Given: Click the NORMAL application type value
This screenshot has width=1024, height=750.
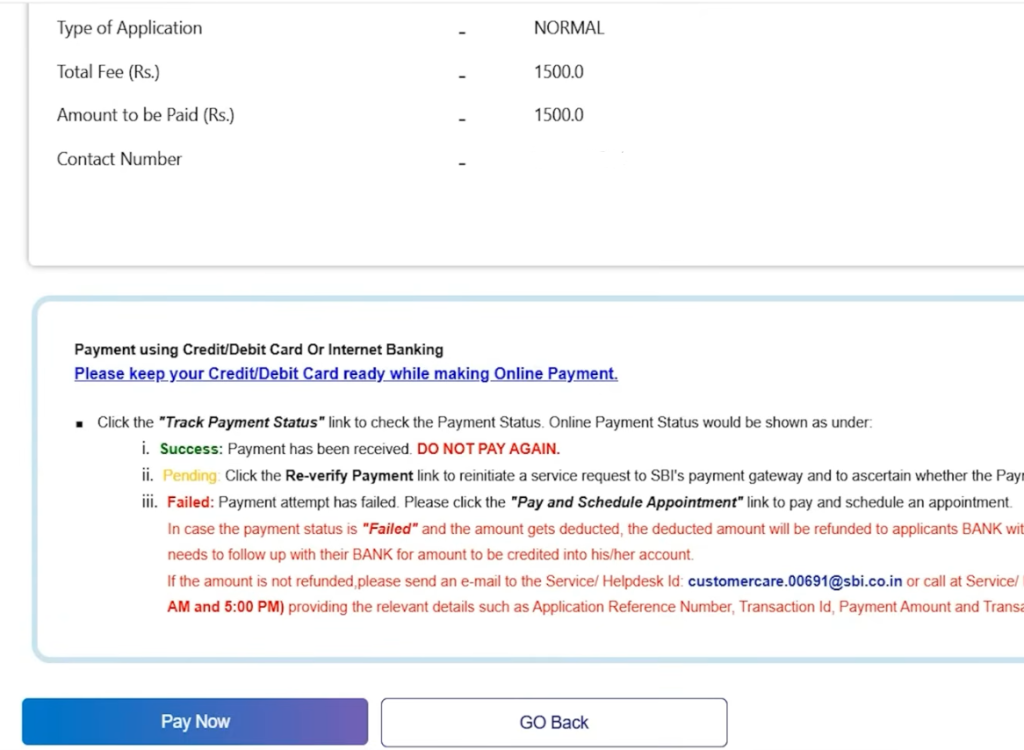Looking at the screenshot, I should click(569, 28).
